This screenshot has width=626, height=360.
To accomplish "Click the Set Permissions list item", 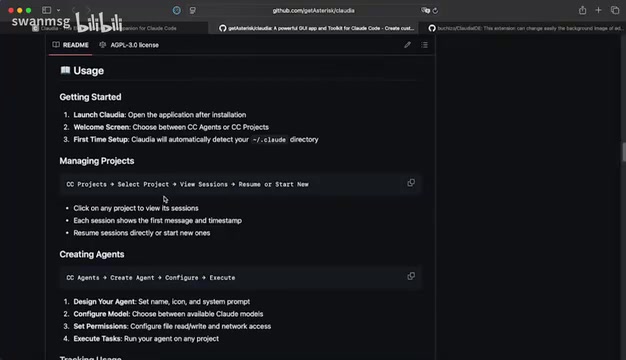I will pyautogui.click(x=172, y=326).
